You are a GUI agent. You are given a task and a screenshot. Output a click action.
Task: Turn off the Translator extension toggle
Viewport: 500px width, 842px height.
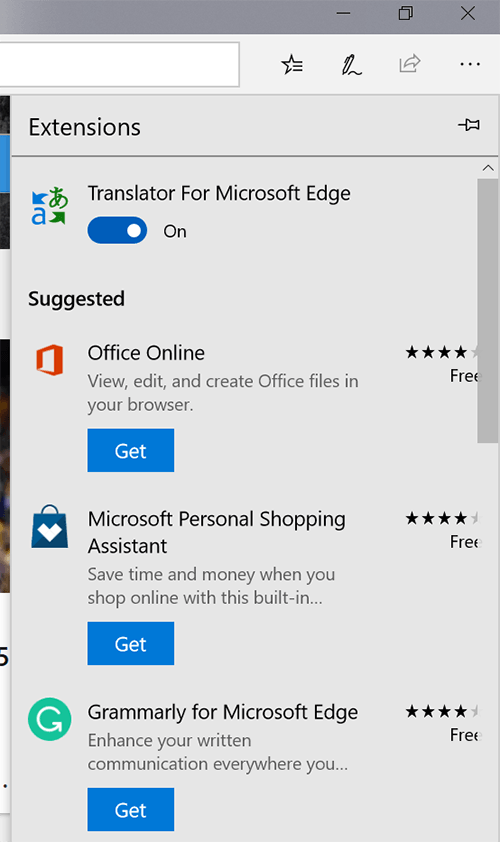click(x=117, y=230)
